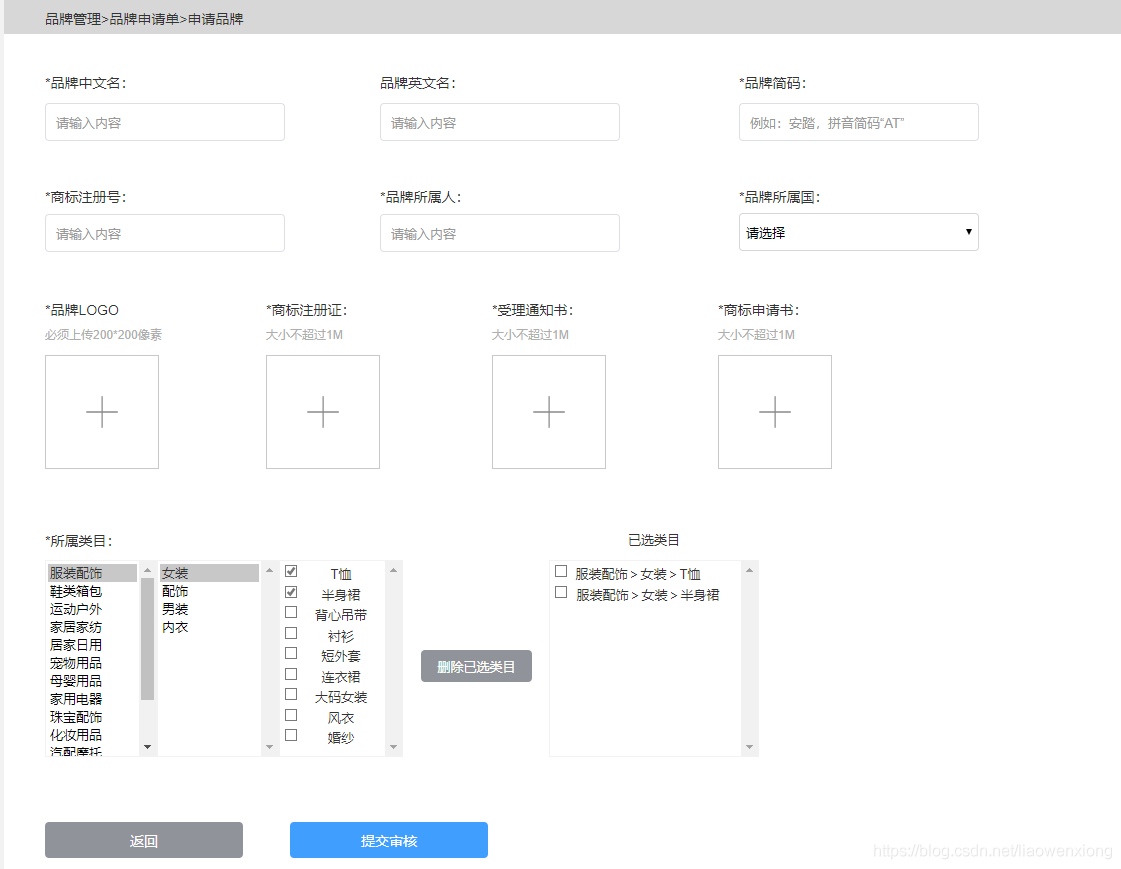The width and height of the screenshot is (1121, 869).
Task: Select the 鞋类箱包 category
Action: [78, 591]
